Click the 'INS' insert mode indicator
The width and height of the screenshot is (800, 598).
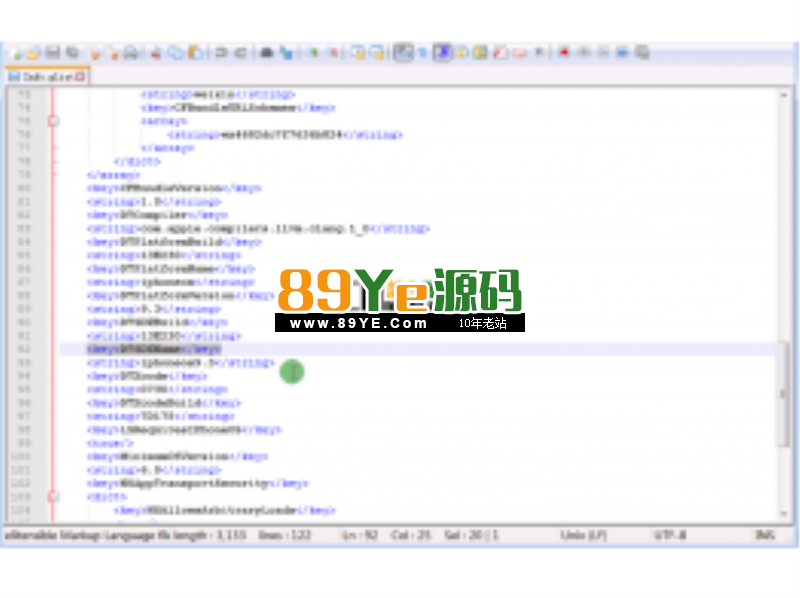[765, 535]
